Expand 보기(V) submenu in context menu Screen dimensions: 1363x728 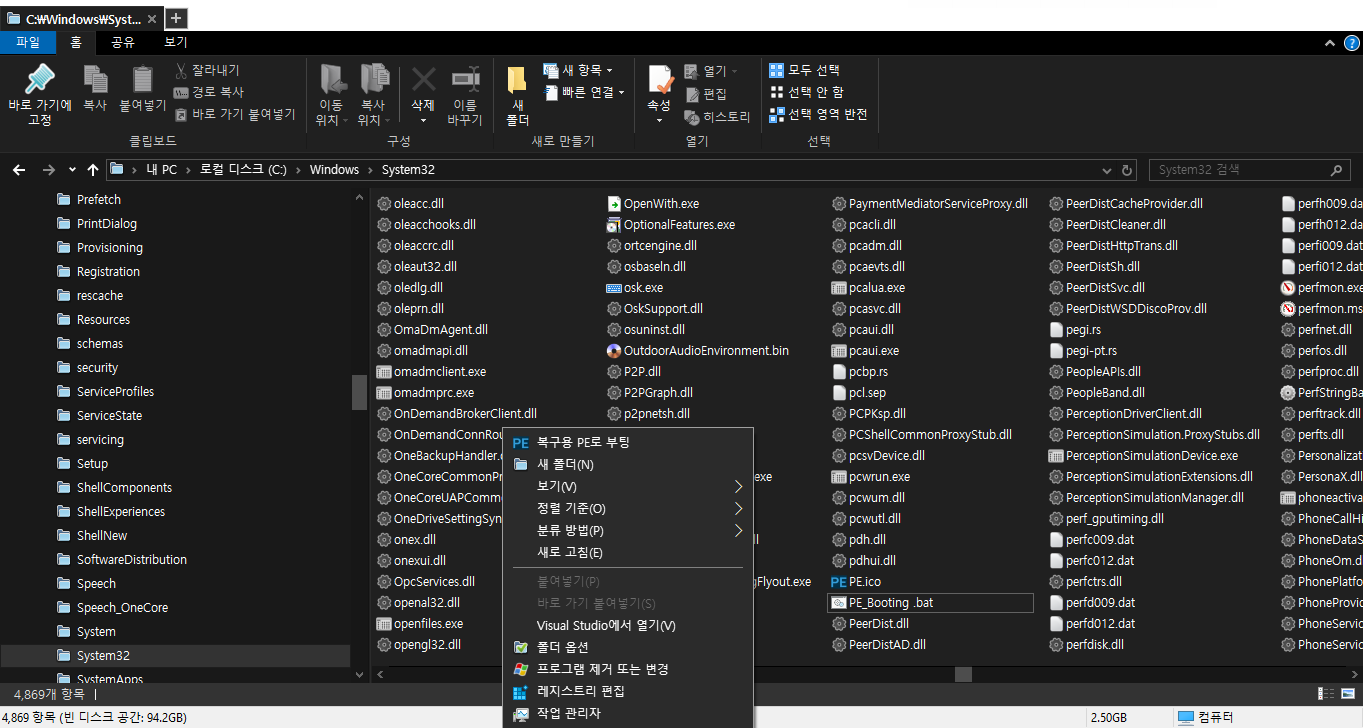click(x=627, y=486)
